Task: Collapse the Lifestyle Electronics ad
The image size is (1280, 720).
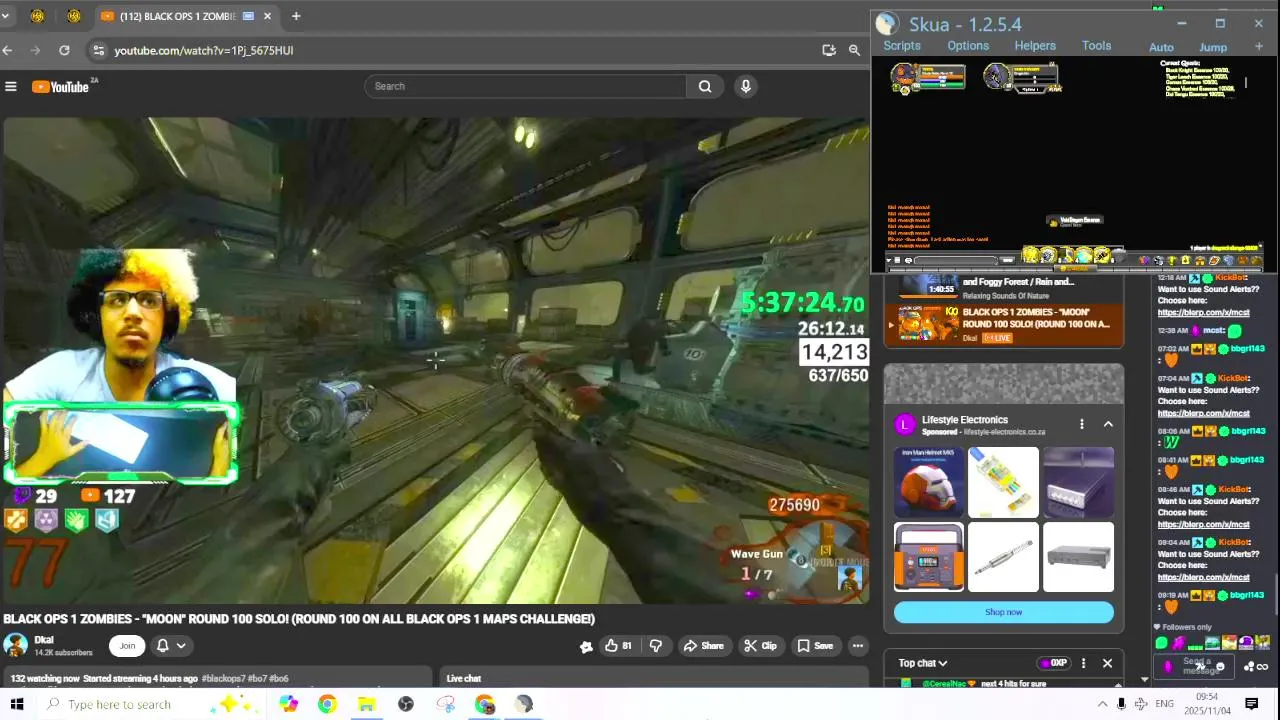Action: (x=1108, y=424)
